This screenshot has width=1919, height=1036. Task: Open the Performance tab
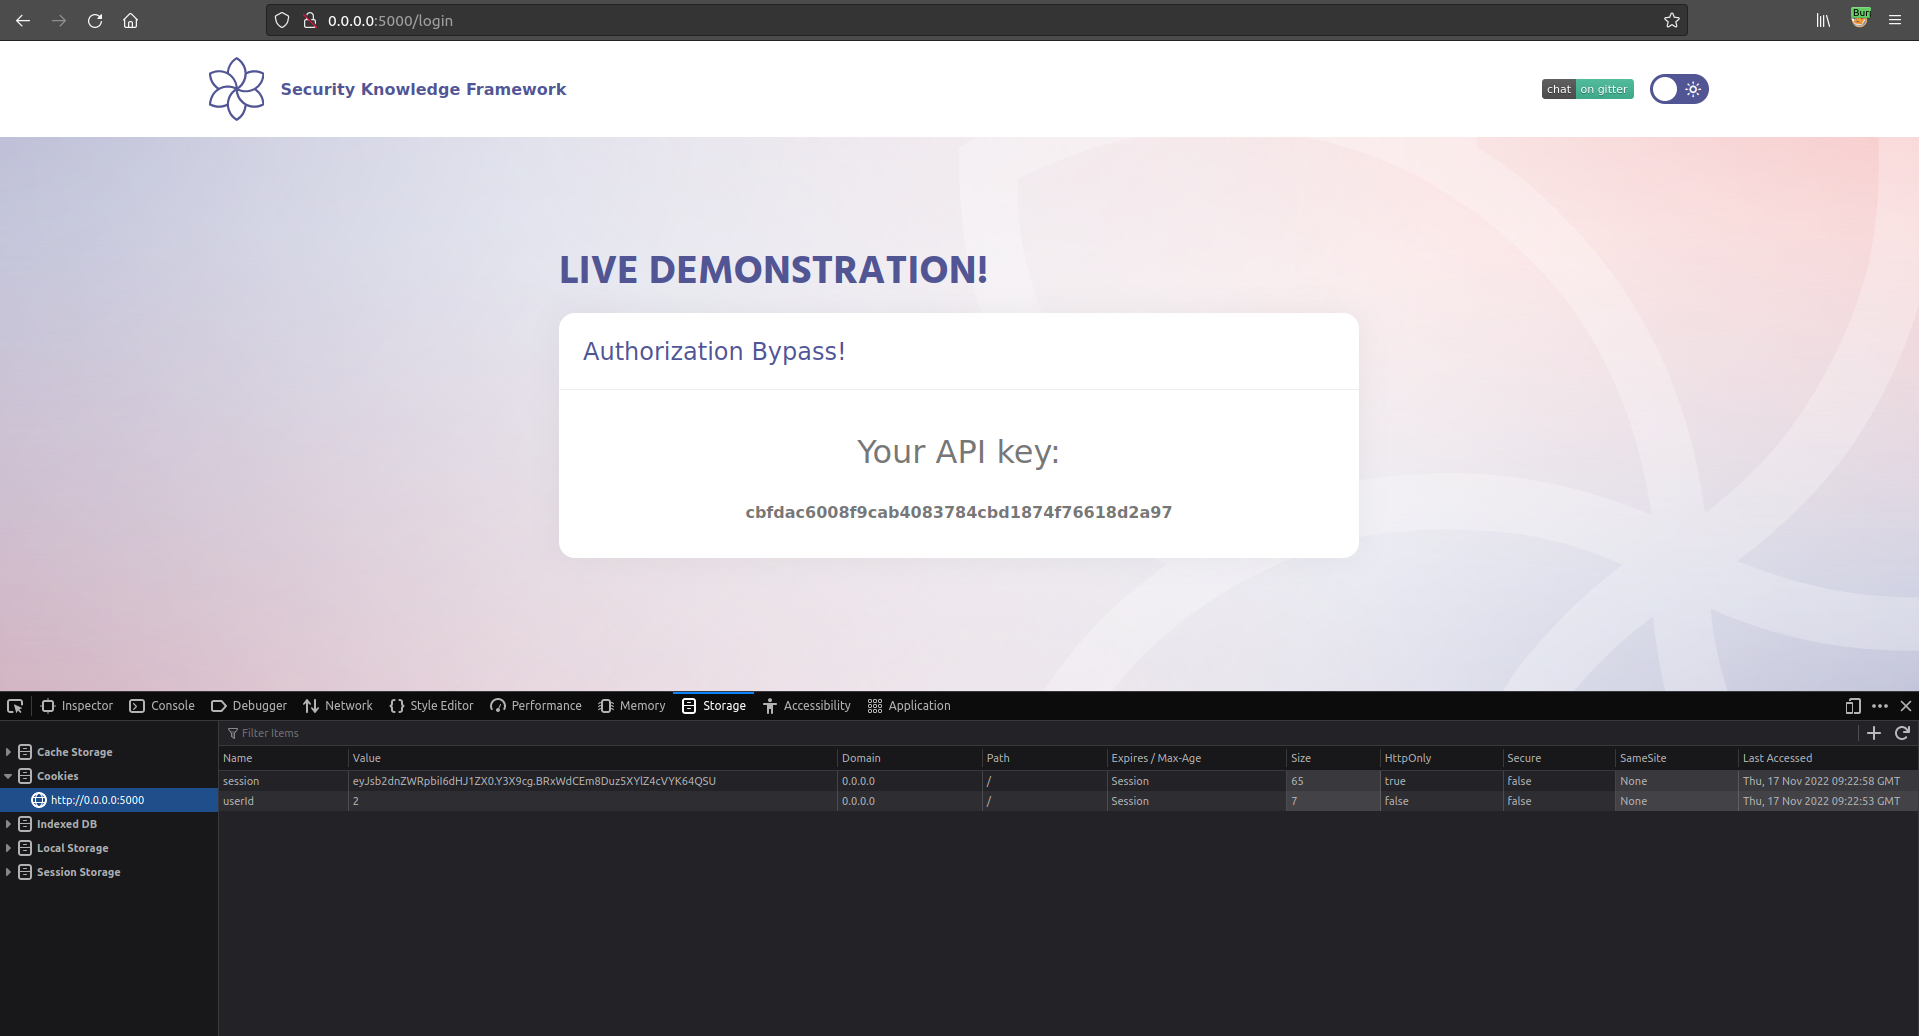coord(536,706)
